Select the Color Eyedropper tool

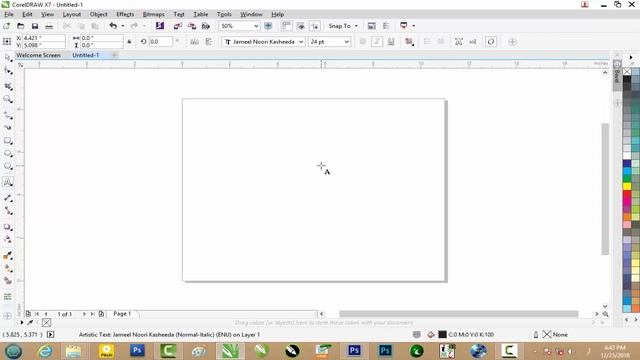pos(8,256)
